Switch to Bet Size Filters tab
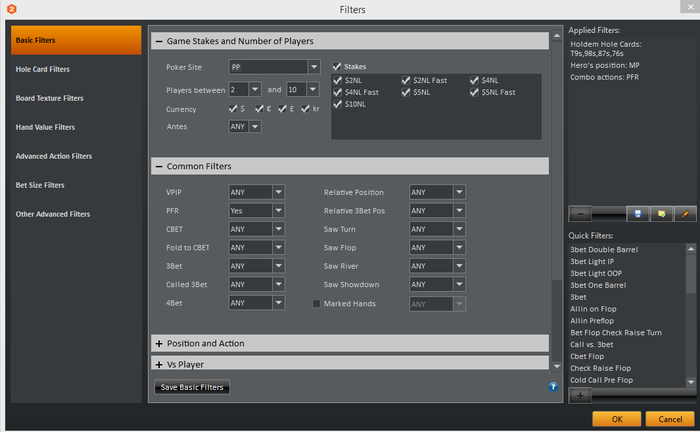This screenshot has width=700, height=432. [76, 185]
